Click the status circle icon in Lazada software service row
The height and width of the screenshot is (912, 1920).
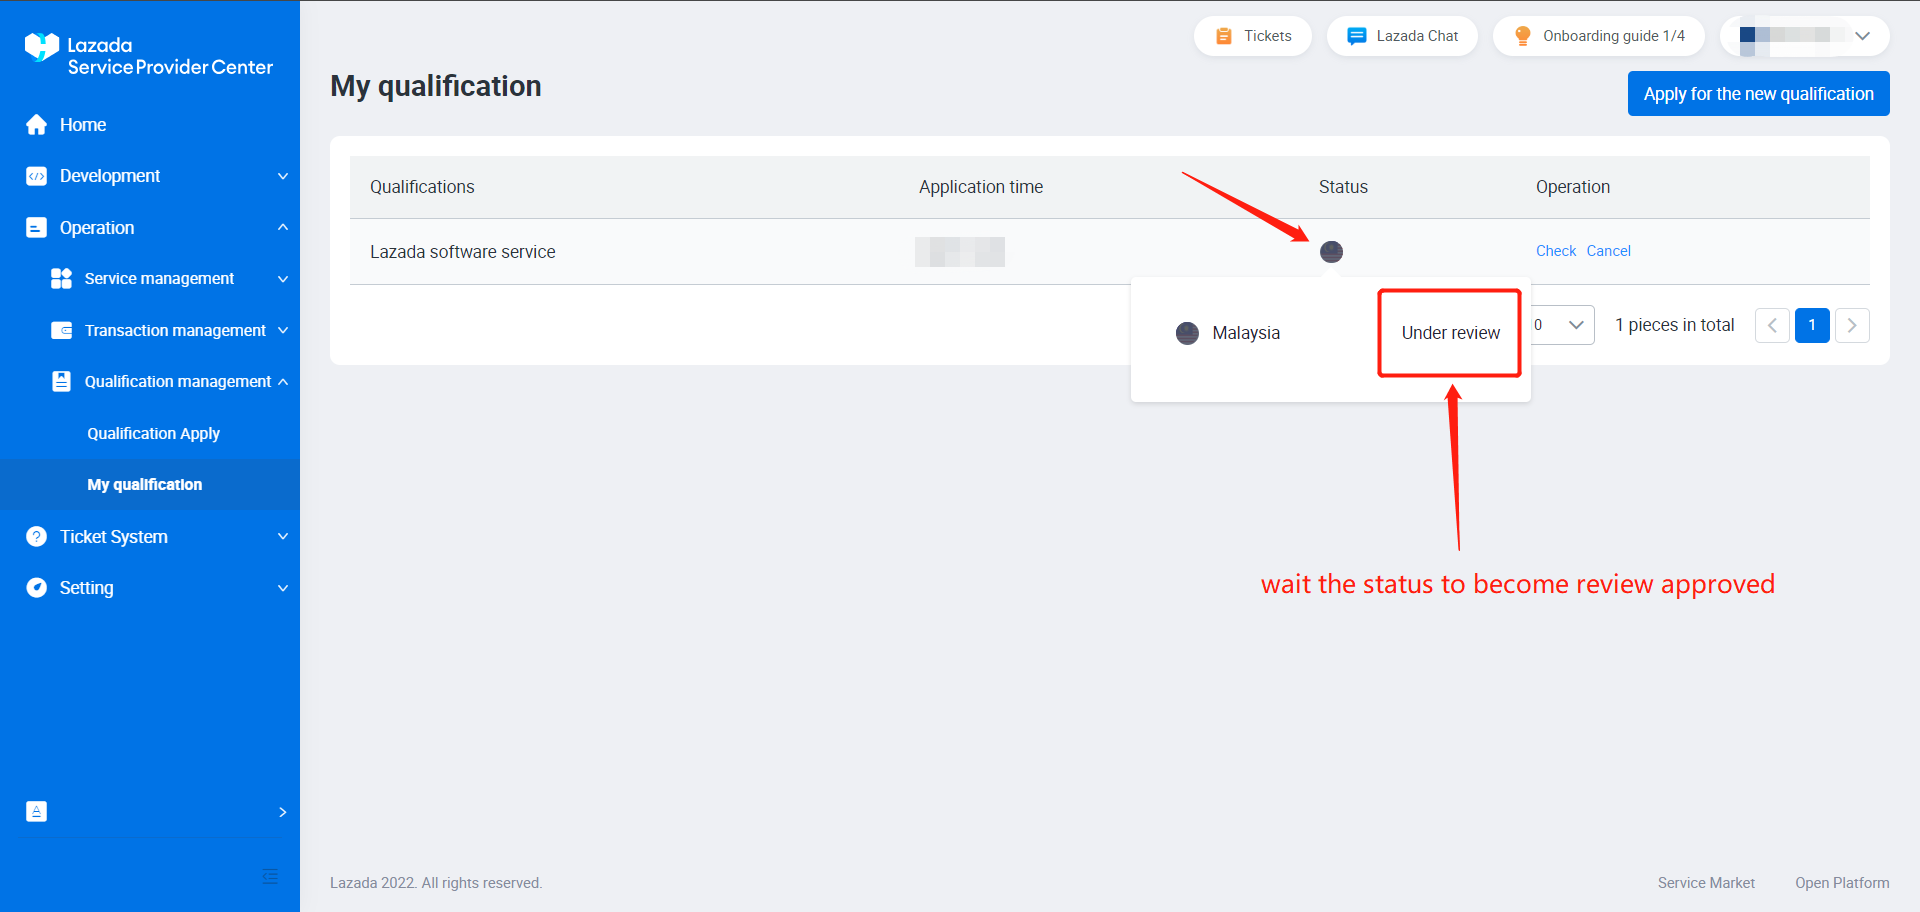[x=1331, y=252]
